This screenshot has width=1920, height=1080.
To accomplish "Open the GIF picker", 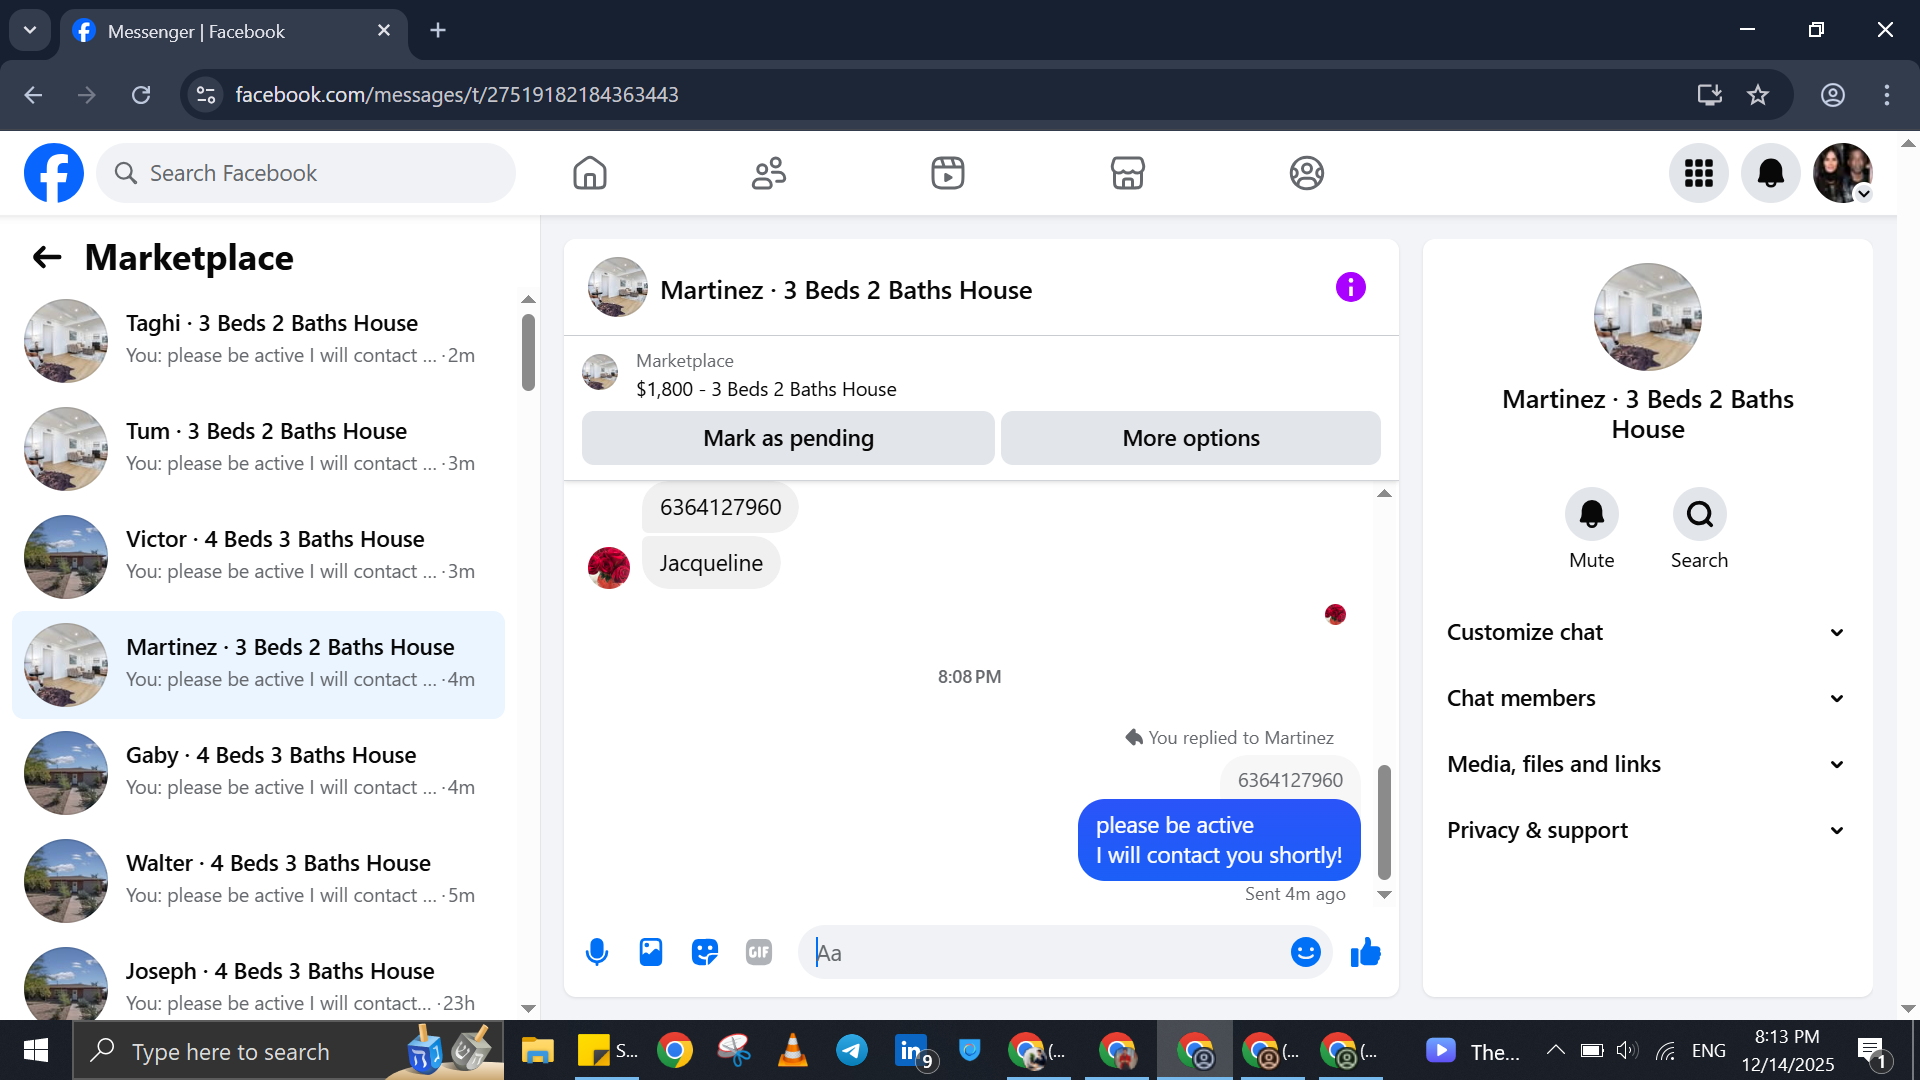I will point(759,952).
